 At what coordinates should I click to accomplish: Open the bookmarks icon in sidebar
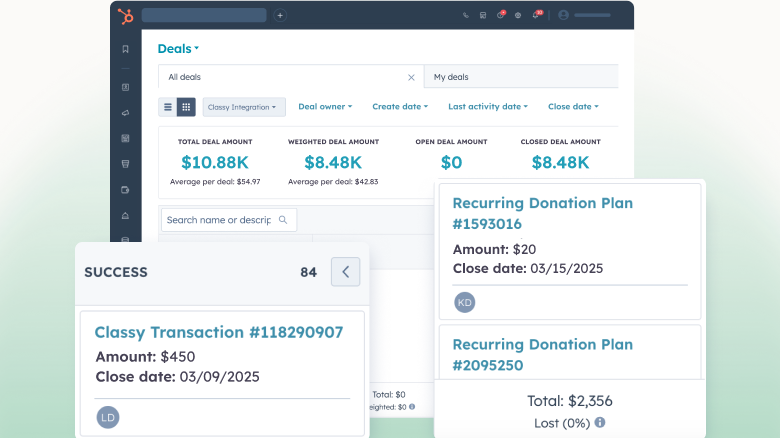pos(125,49)
